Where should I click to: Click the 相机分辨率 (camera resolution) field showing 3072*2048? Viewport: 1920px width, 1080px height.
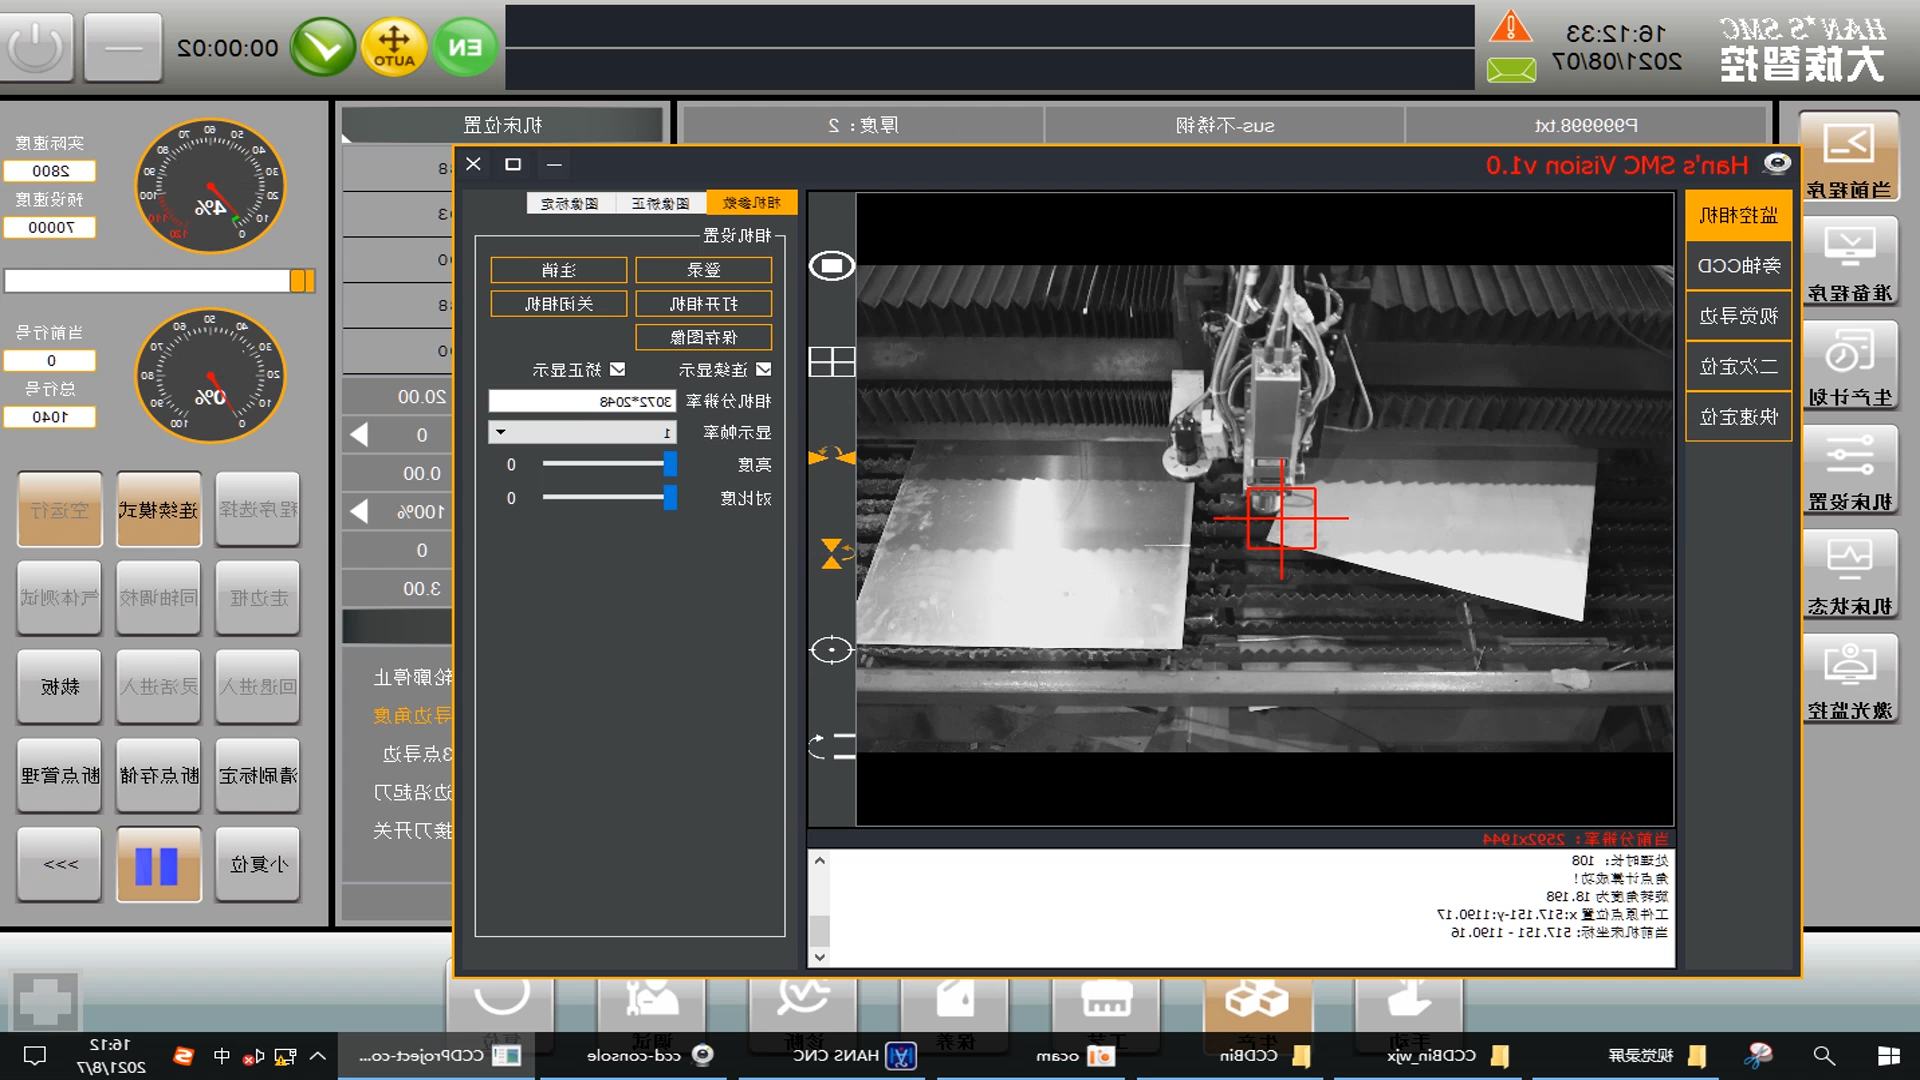pos(582,401)
